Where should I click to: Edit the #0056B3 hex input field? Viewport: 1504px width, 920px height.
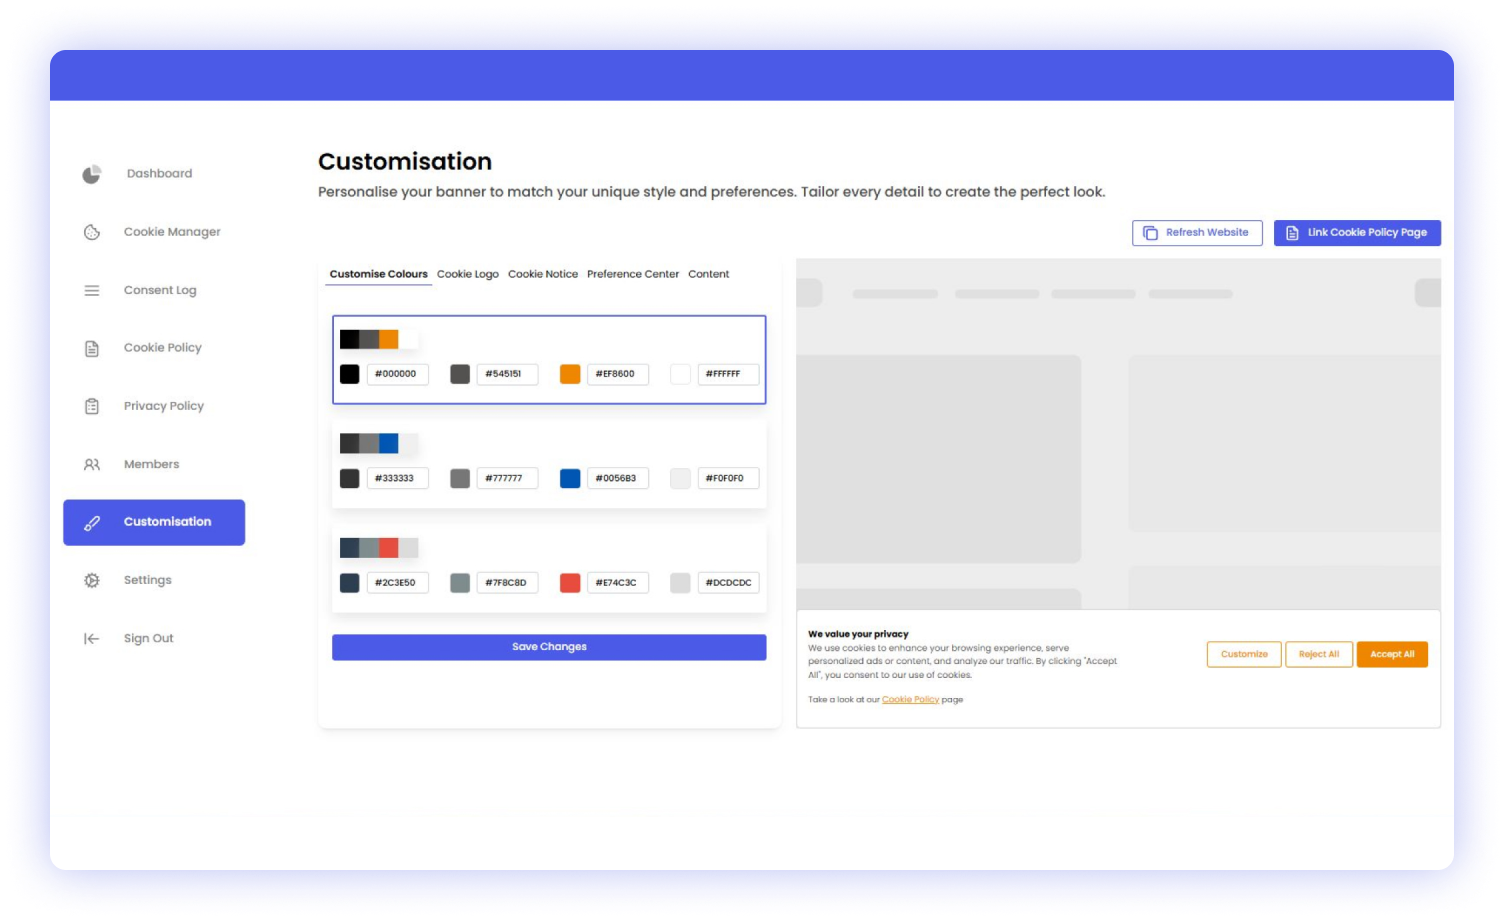coord(618,478)
